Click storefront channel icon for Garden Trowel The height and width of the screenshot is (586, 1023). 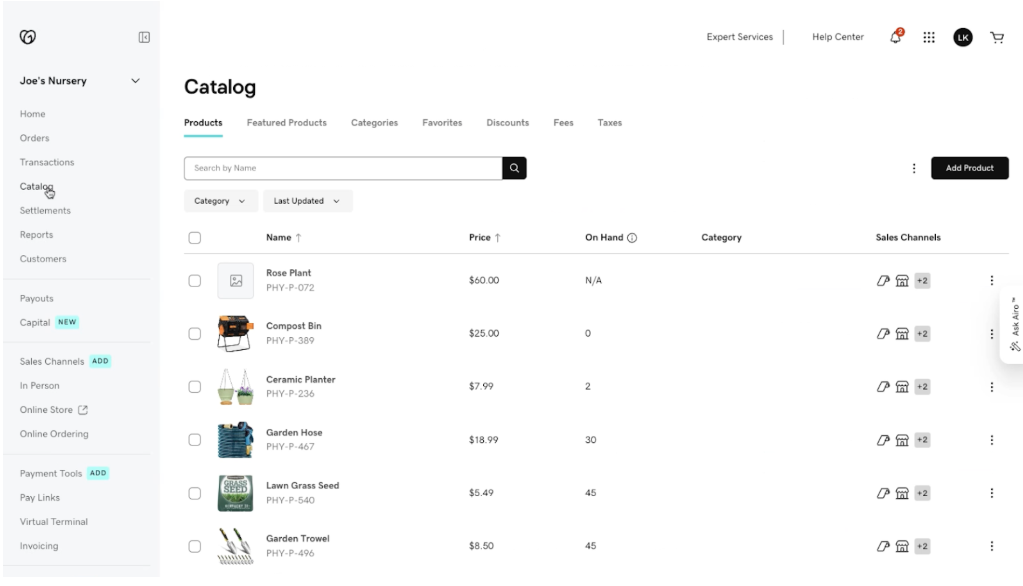click(x=902, y=546)
